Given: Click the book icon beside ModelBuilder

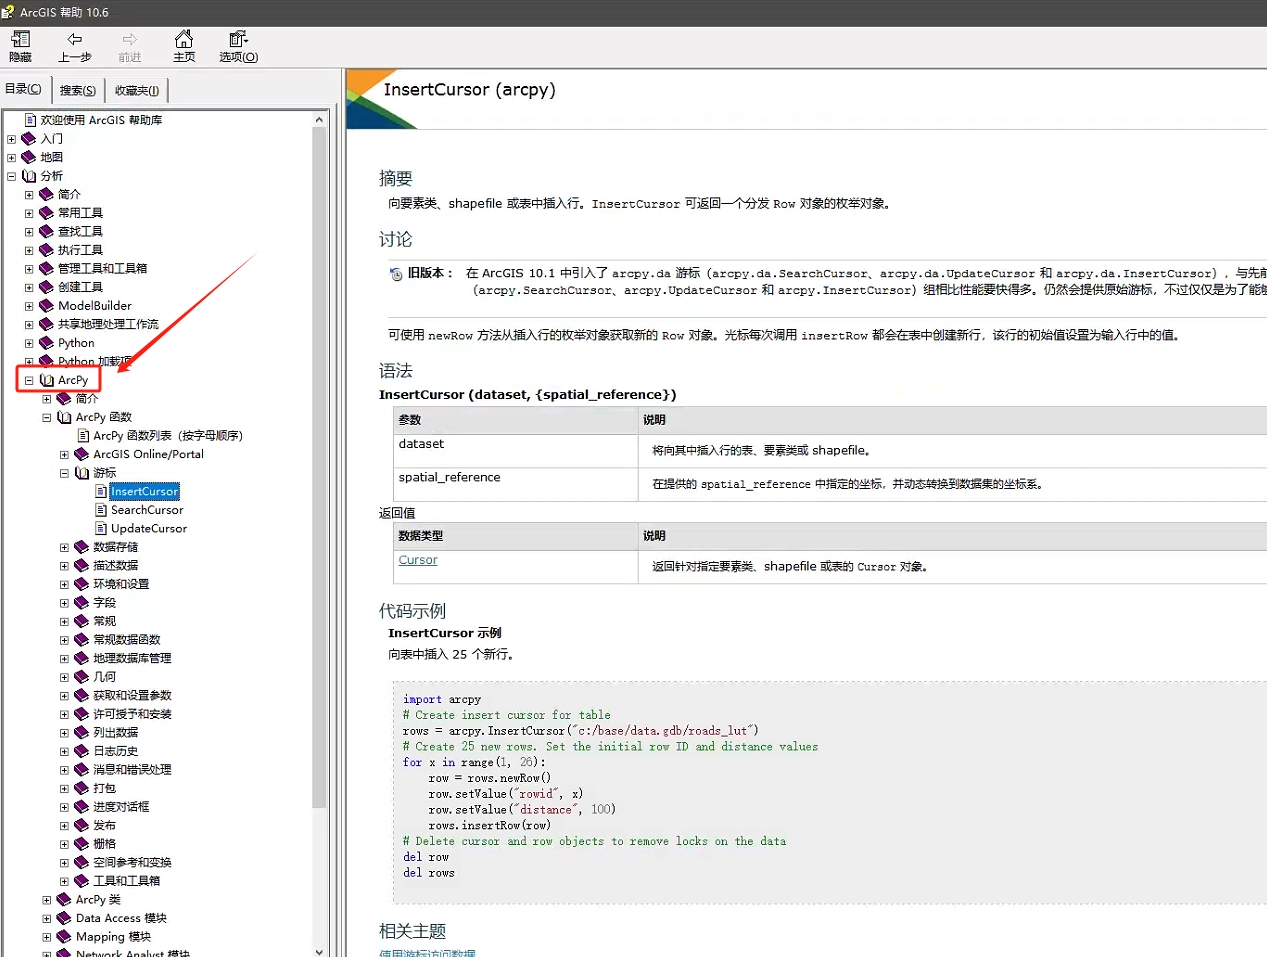Looking at the screenshot, I should point(46,306).
